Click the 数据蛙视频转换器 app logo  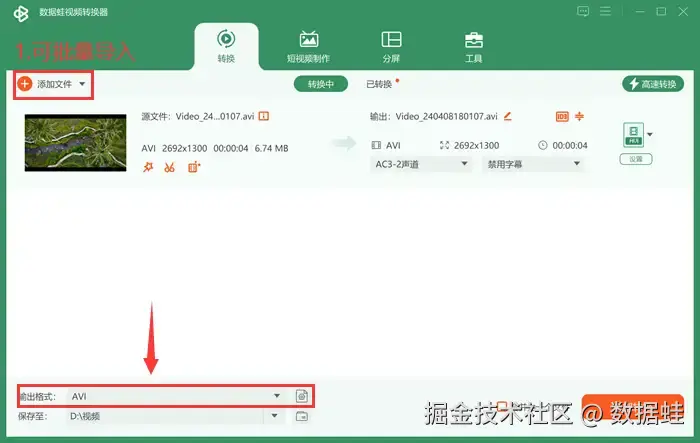click(x=21, y=13)
